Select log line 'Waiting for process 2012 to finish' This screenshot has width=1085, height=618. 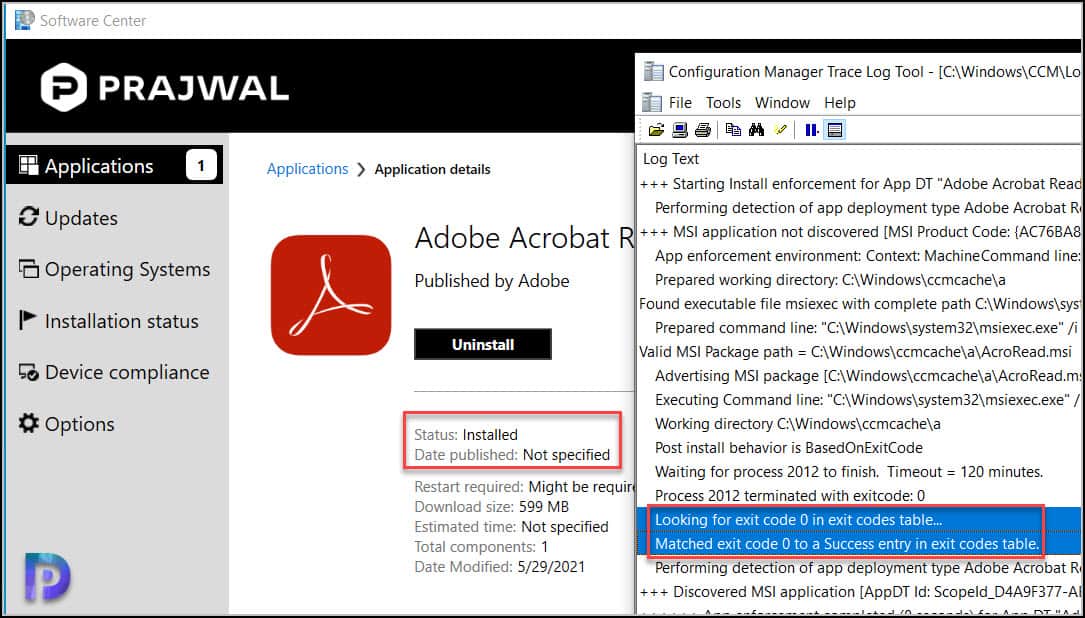click(x=859, y=472)
